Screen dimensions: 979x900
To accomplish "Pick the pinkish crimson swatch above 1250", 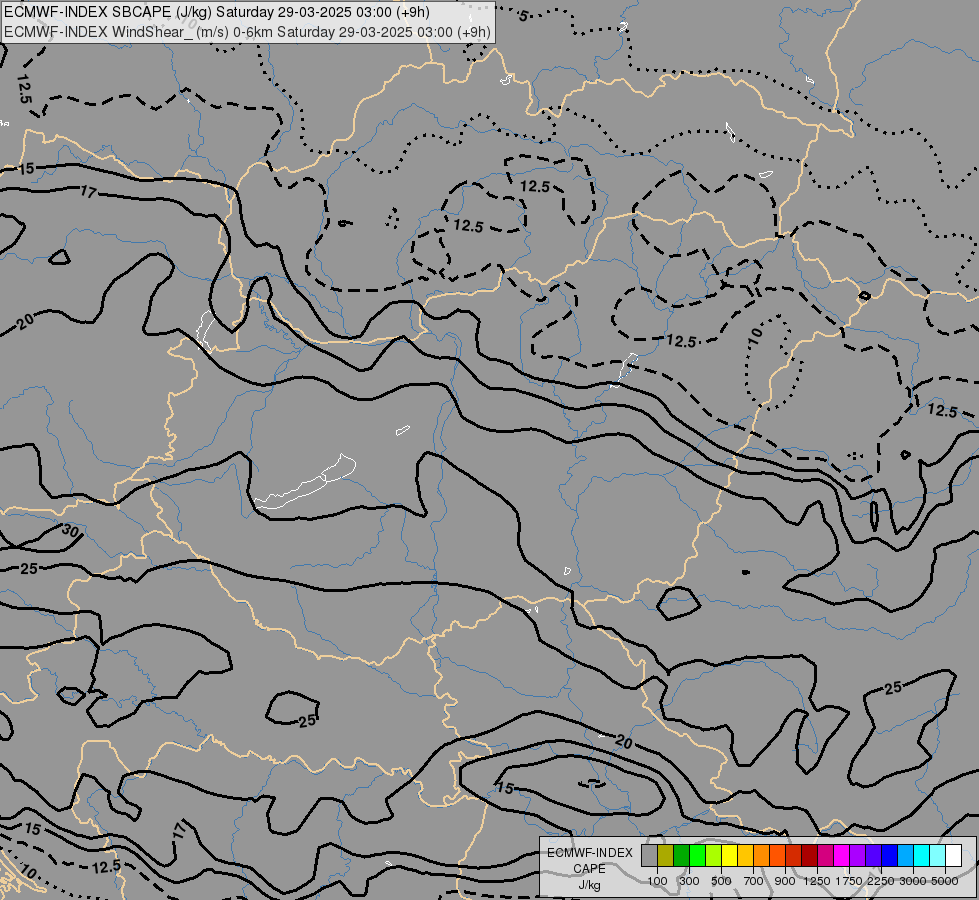I will [825, 855].
